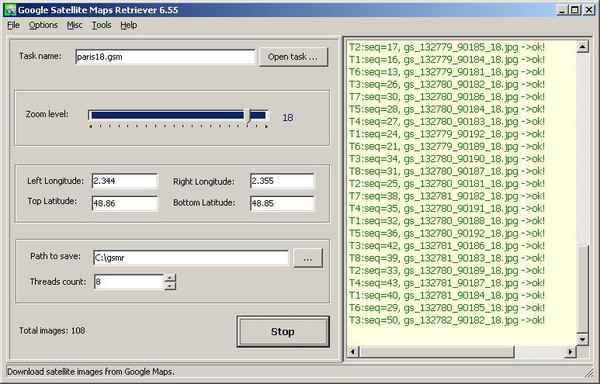Click the log horizontal scroll left arrow
600x384 pixels.
point(353,351)
